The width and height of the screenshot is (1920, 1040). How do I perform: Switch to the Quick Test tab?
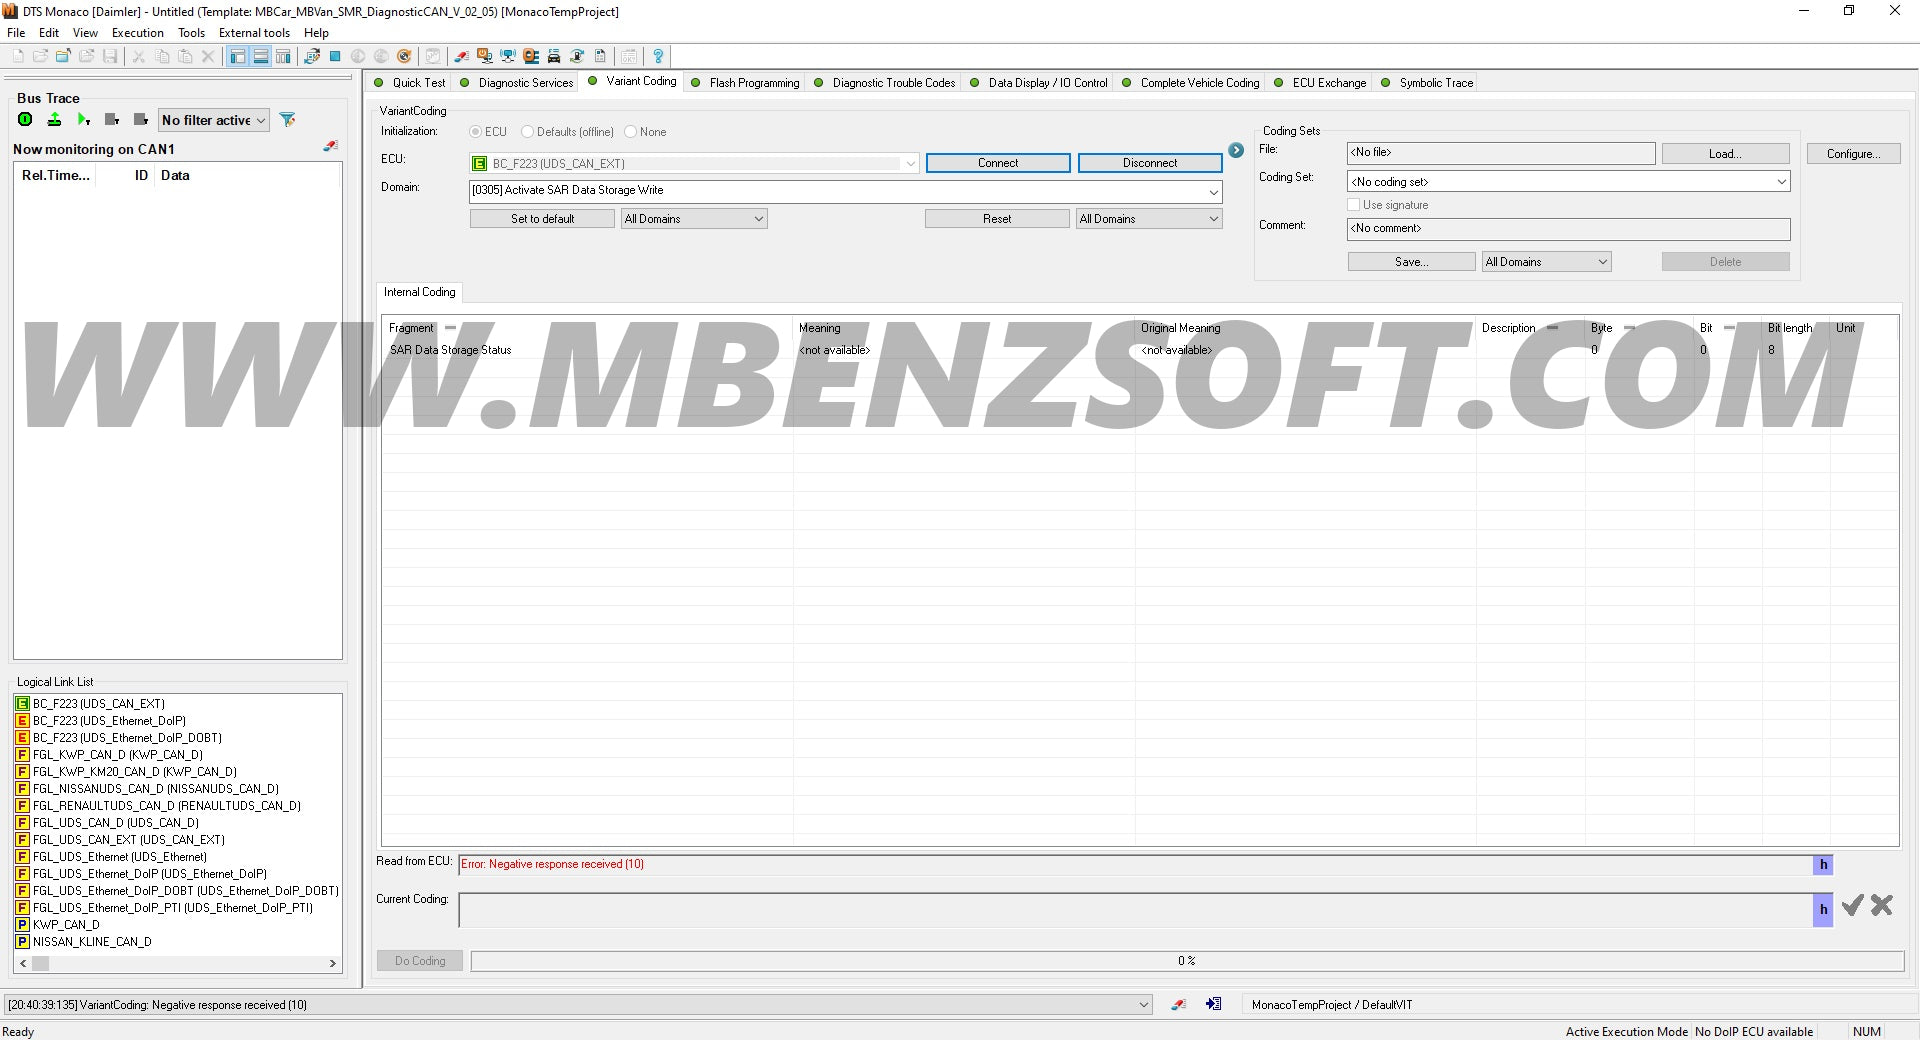point(410,83)
